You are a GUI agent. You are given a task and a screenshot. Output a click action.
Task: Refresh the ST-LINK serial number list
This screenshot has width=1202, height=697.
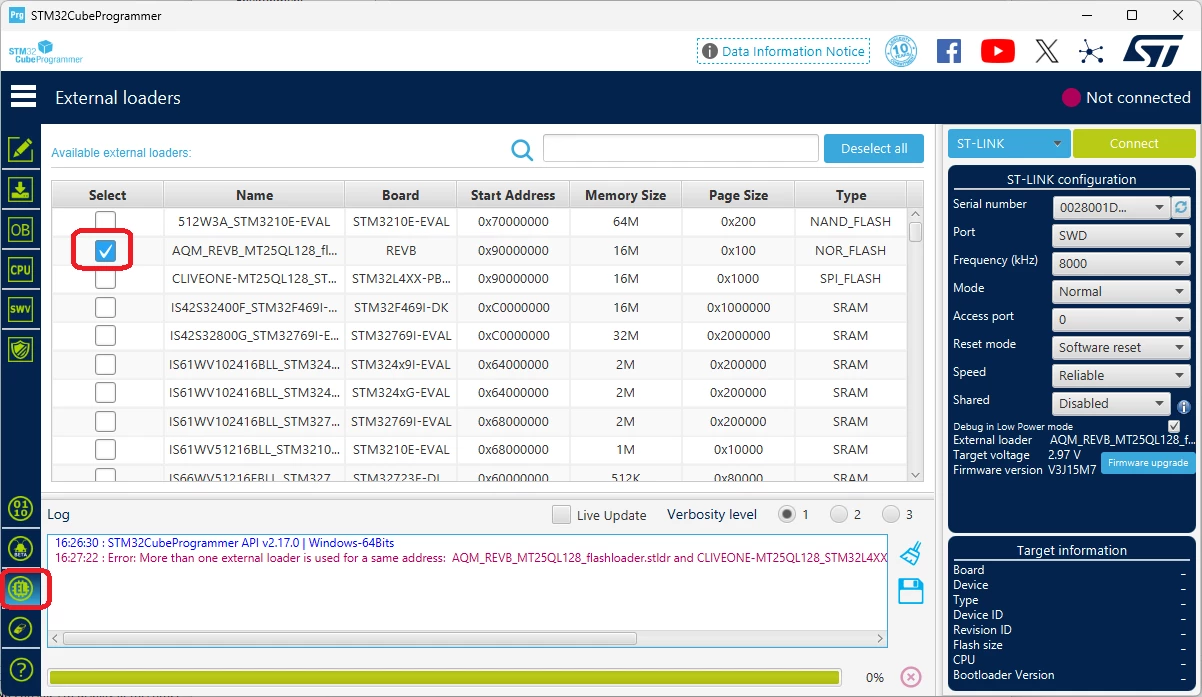(x=1181, y=207)
